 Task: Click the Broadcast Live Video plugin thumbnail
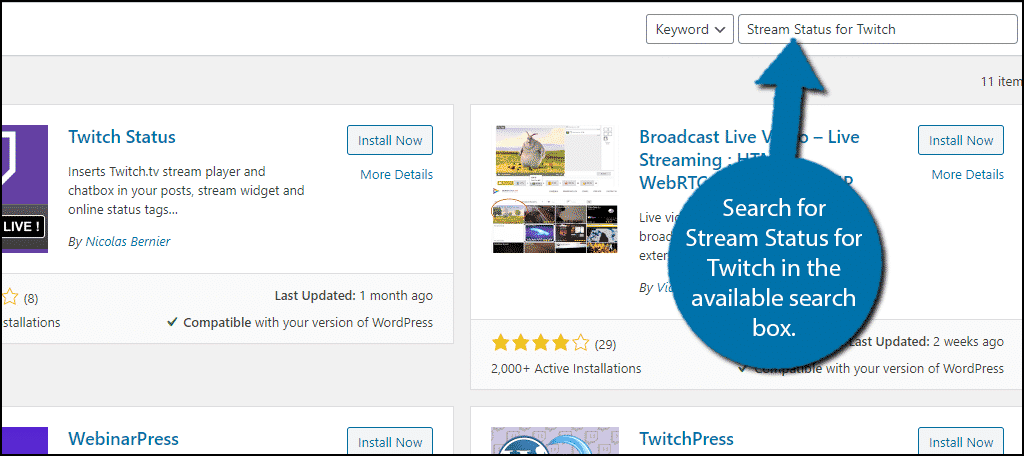[553, 189]
